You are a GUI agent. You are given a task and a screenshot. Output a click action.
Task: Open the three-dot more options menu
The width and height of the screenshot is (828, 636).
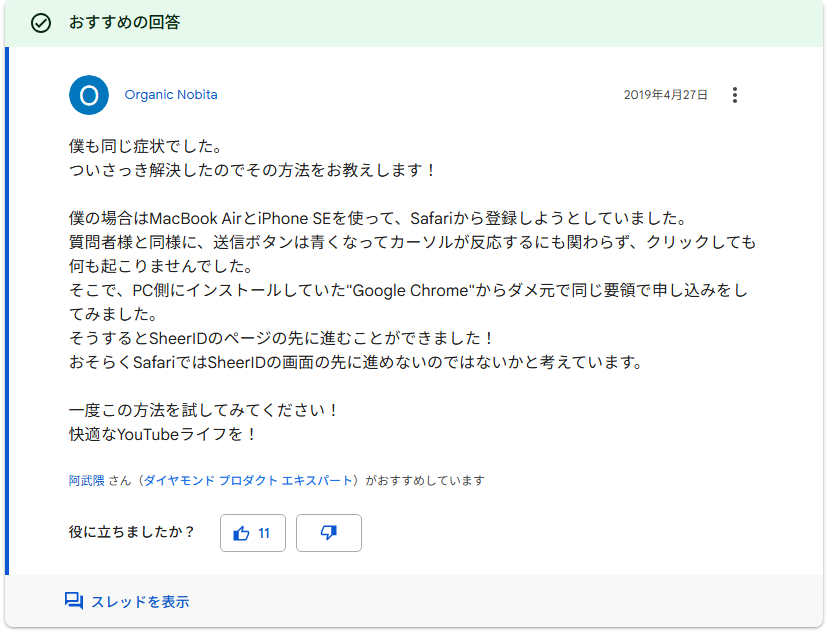pyautogui.click(x=735, y=95)
